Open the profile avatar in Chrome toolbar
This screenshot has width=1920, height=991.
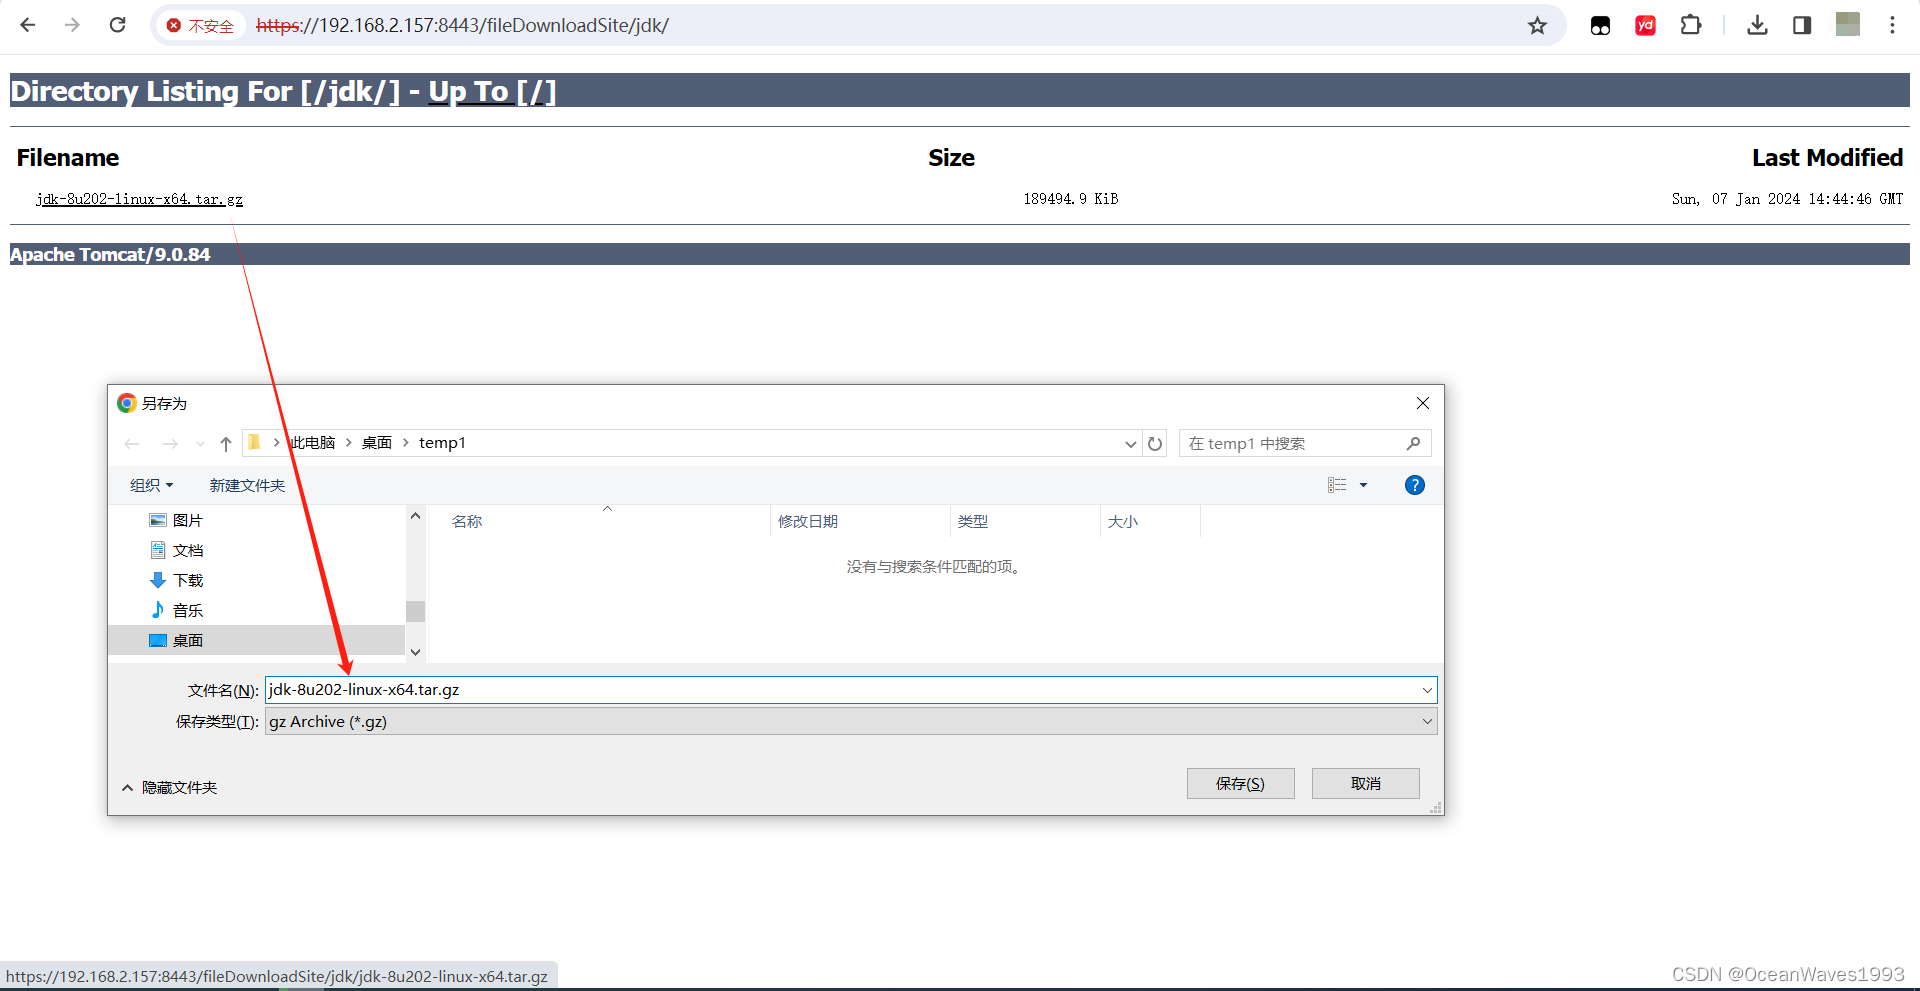(x=1847, y=25)
